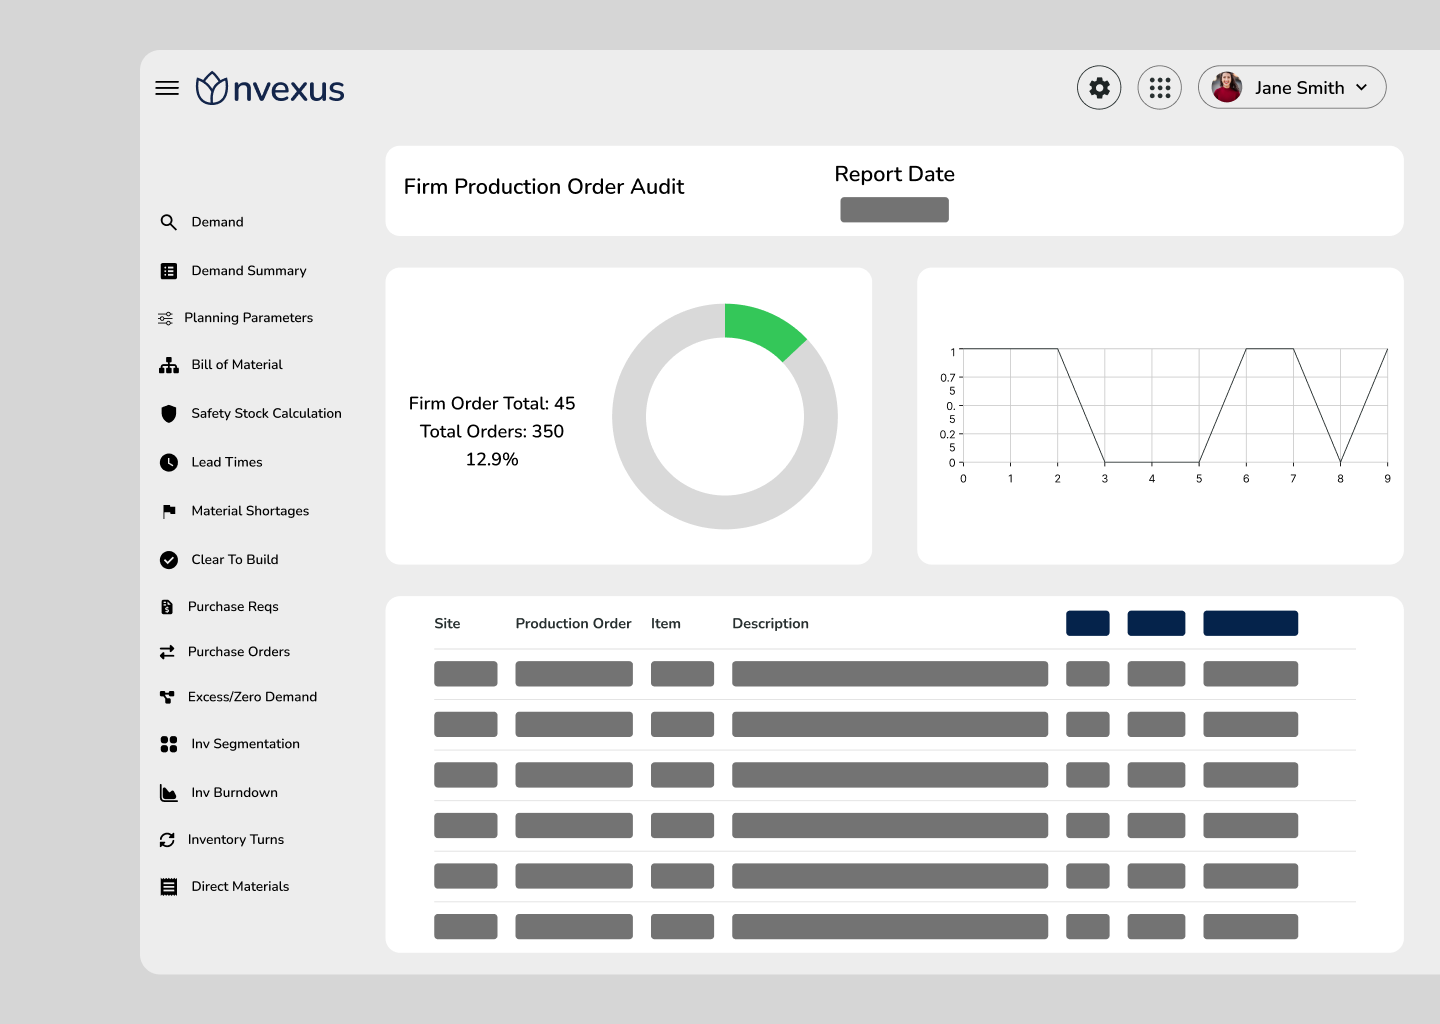The height and width of the screenshot is (1024, 1440).
Task: Click the Clear To Build checkmark icon
Action: click(169, 560)
